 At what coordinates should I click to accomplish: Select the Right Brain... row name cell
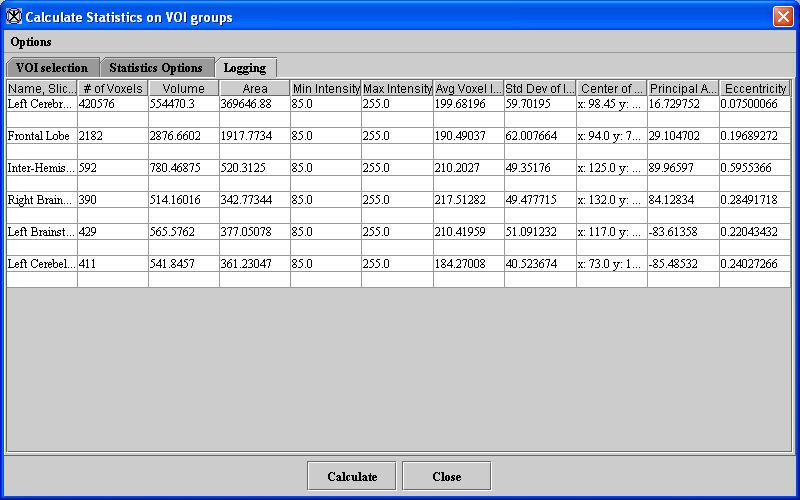[42, 200]
